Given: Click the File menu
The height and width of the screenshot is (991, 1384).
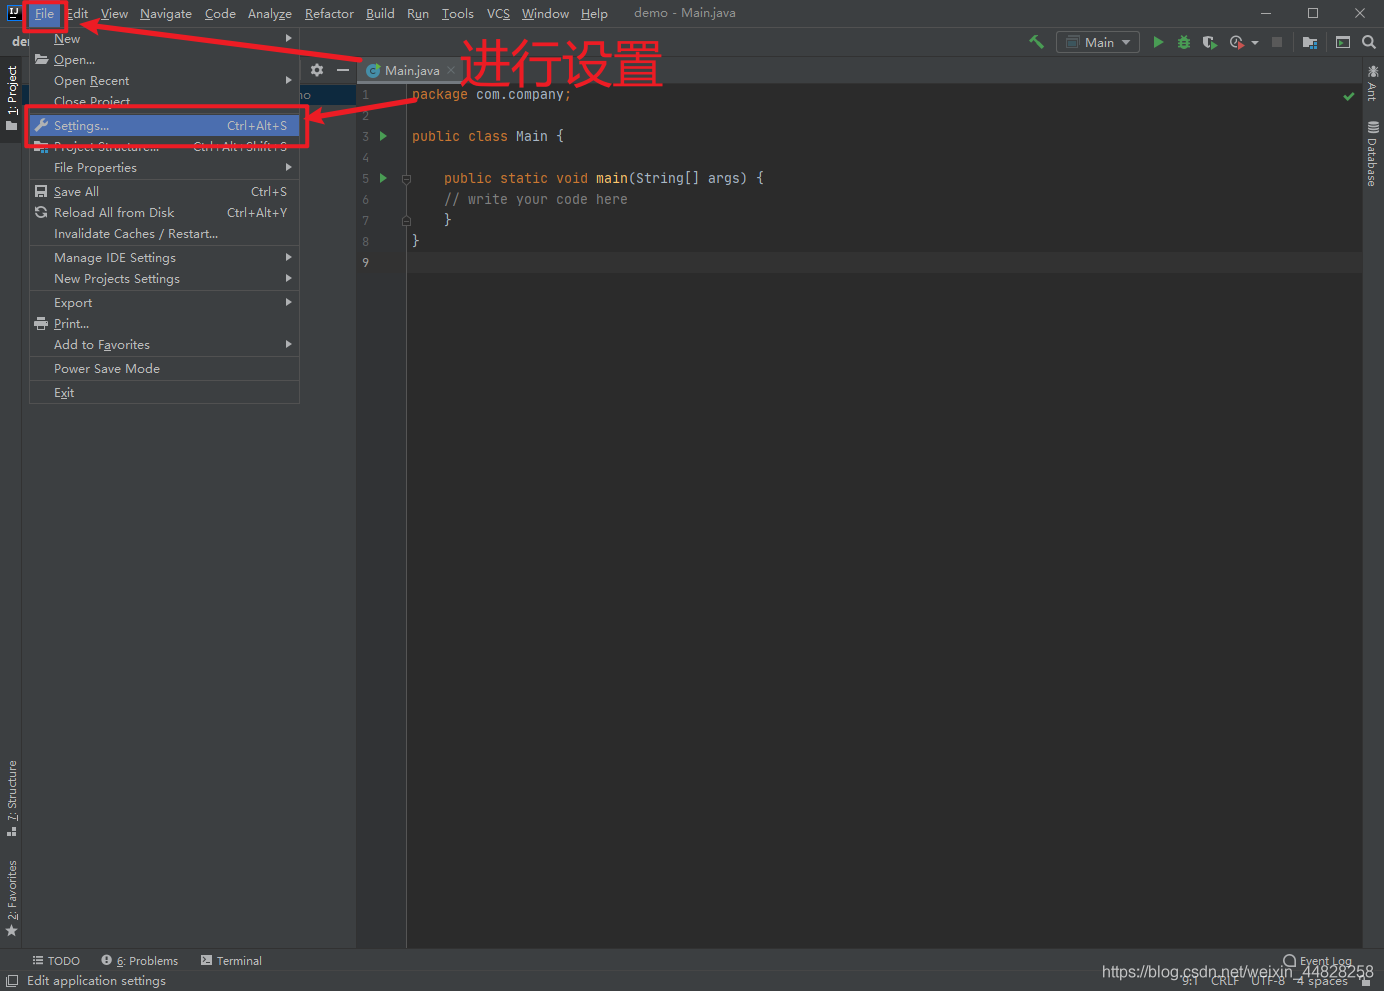Looking at the screenshot, I should pos(44,14).
